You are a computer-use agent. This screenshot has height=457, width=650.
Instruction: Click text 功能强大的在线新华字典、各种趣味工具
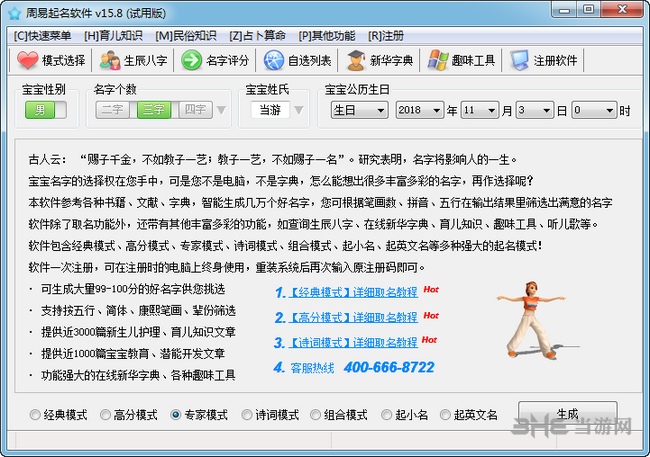(138, 375)
